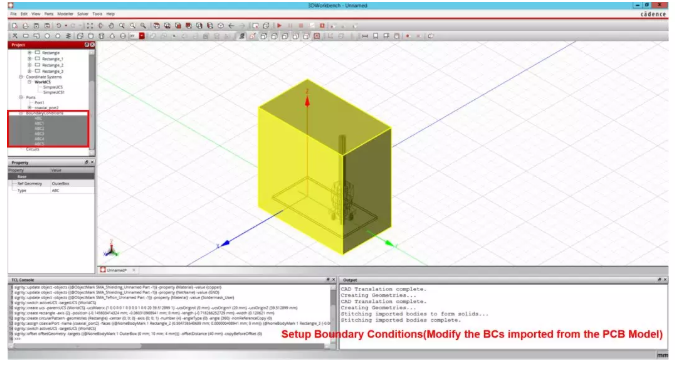
Task: Click the Ref Geometry value OuterBox
Action: tap(61, 184)
